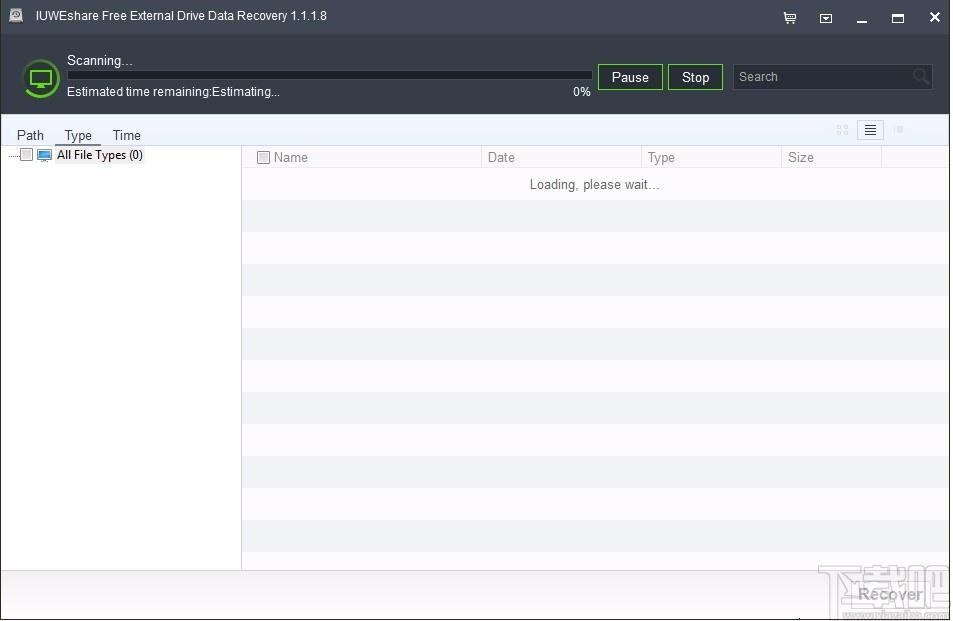The height and width of the screenshot is (621, 953).
Task: Toggle the select-all Name checkbox
Action: (263, 158)
